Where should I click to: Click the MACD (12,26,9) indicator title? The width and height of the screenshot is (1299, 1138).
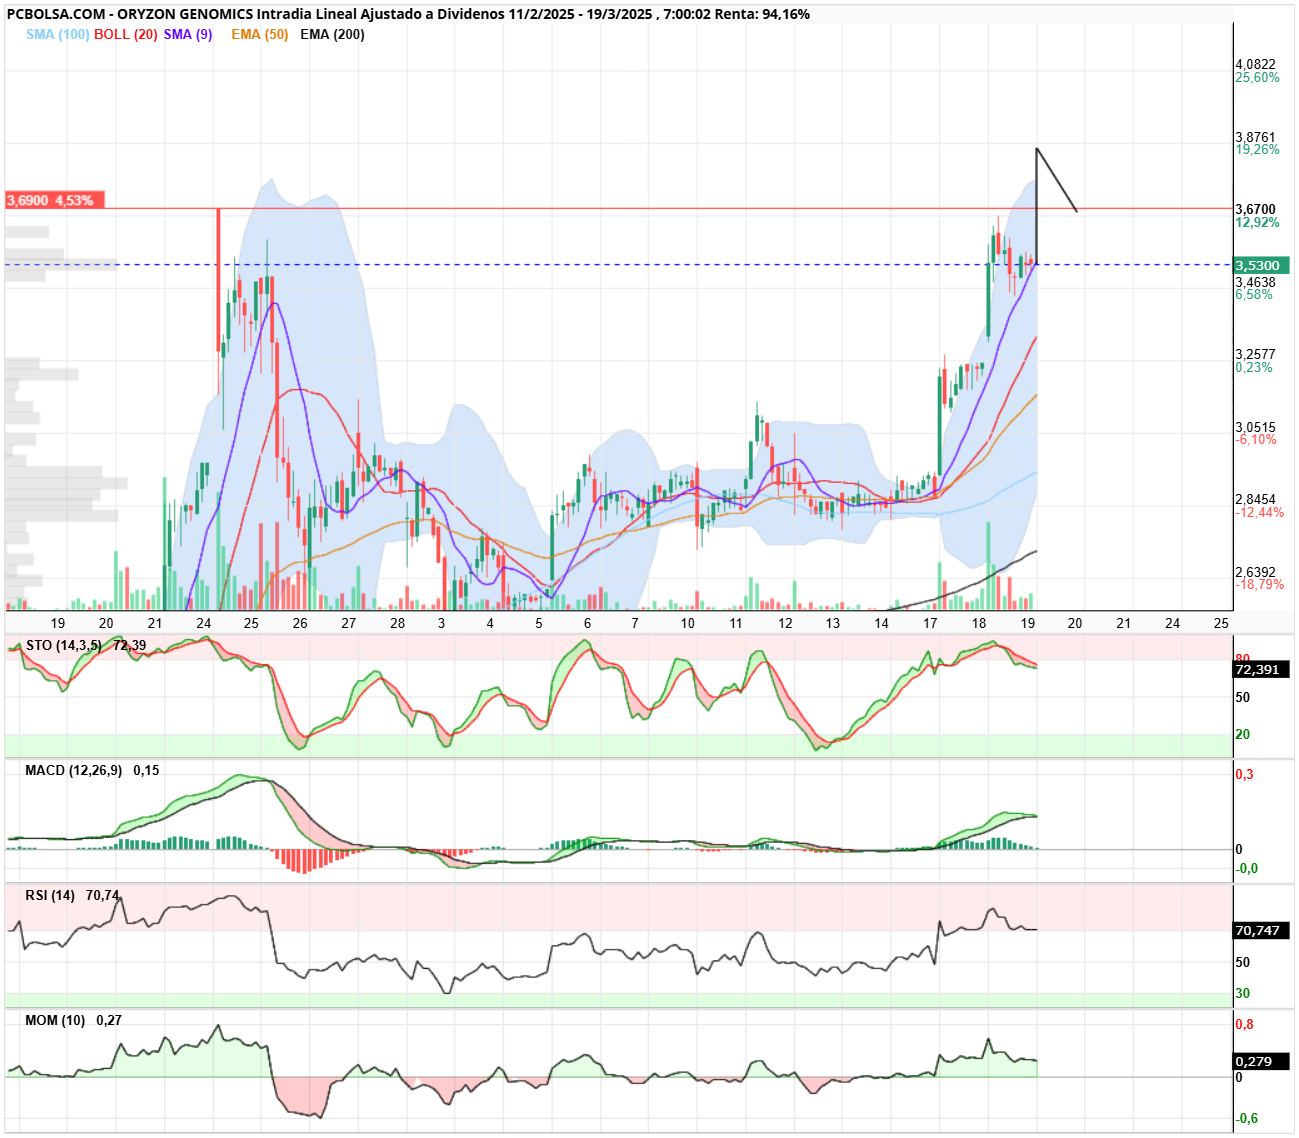pyautogui.click(x=73, y=770)
